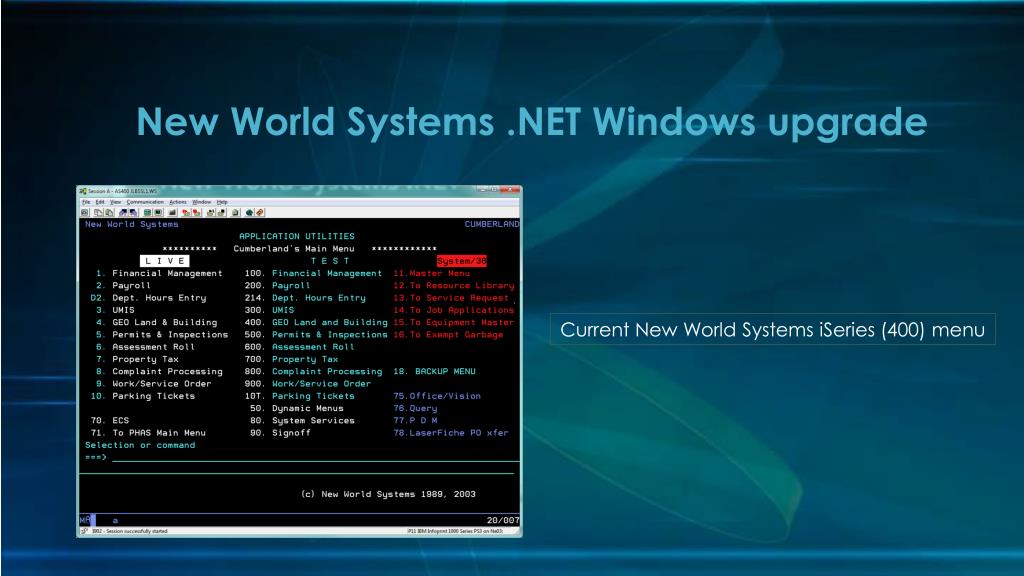1024x576 pixels.
Task: Click the red System/38 header
Action: [x=462, y=261]
